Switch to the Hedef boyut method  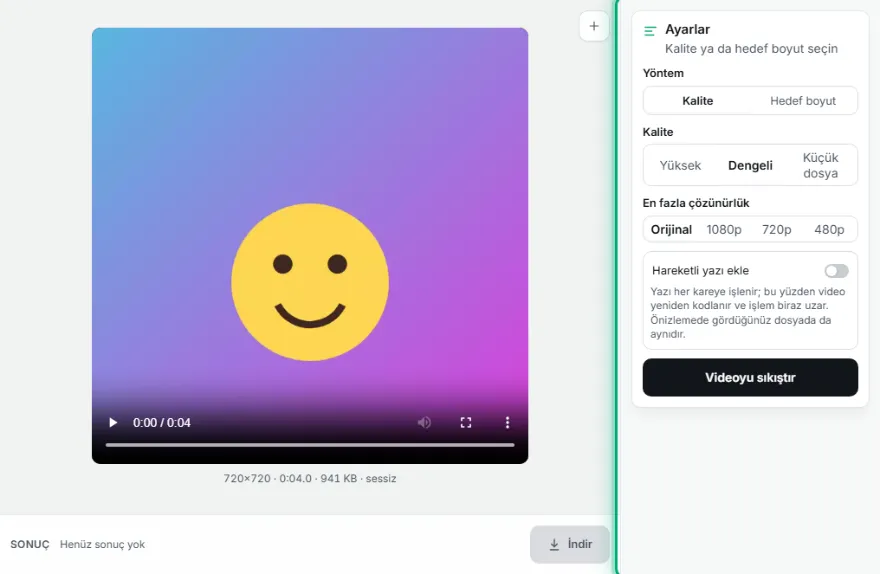(803, 101)
